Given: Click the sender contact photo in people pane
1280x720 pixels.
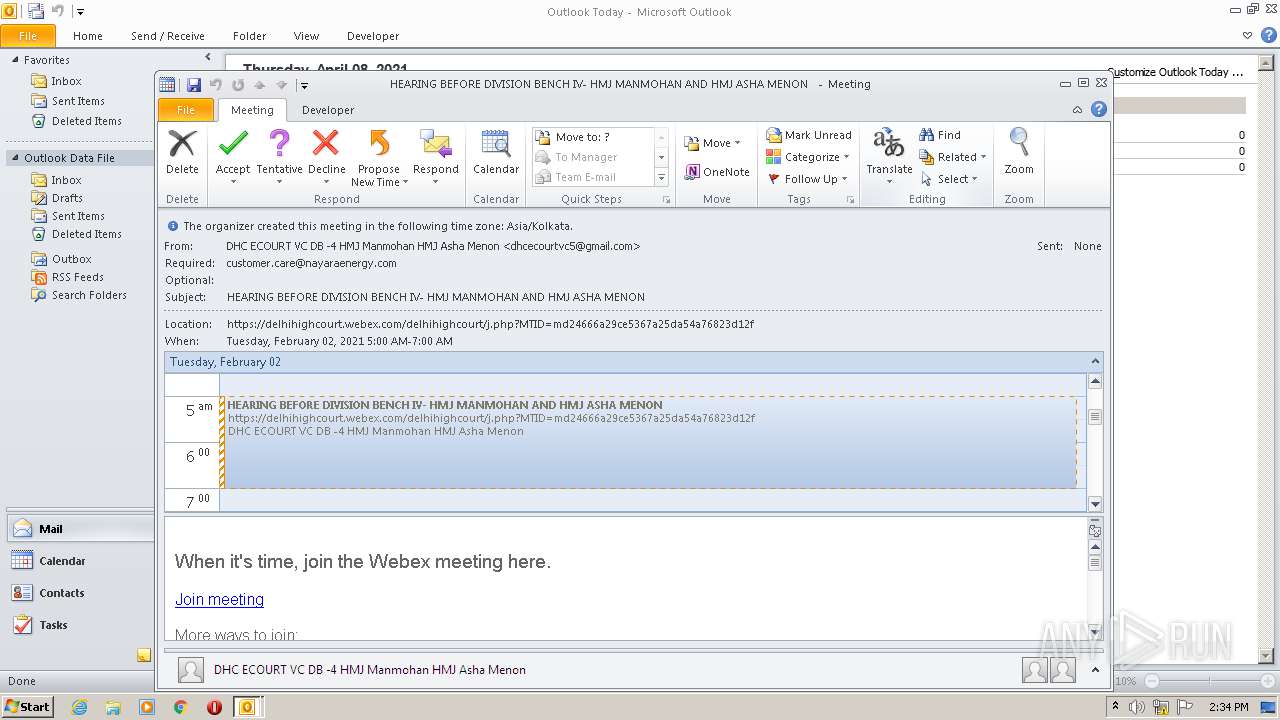Looking at the screenshot, I should tap(191, 670).
